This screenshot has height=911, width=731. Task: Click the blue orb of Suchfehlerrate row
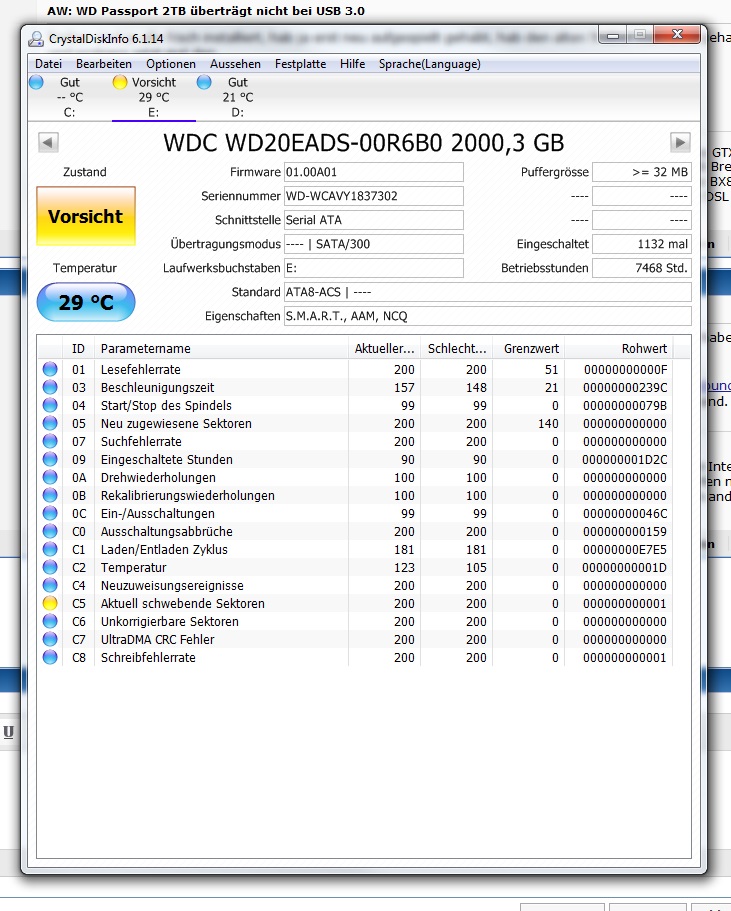[x=50, y=441]
